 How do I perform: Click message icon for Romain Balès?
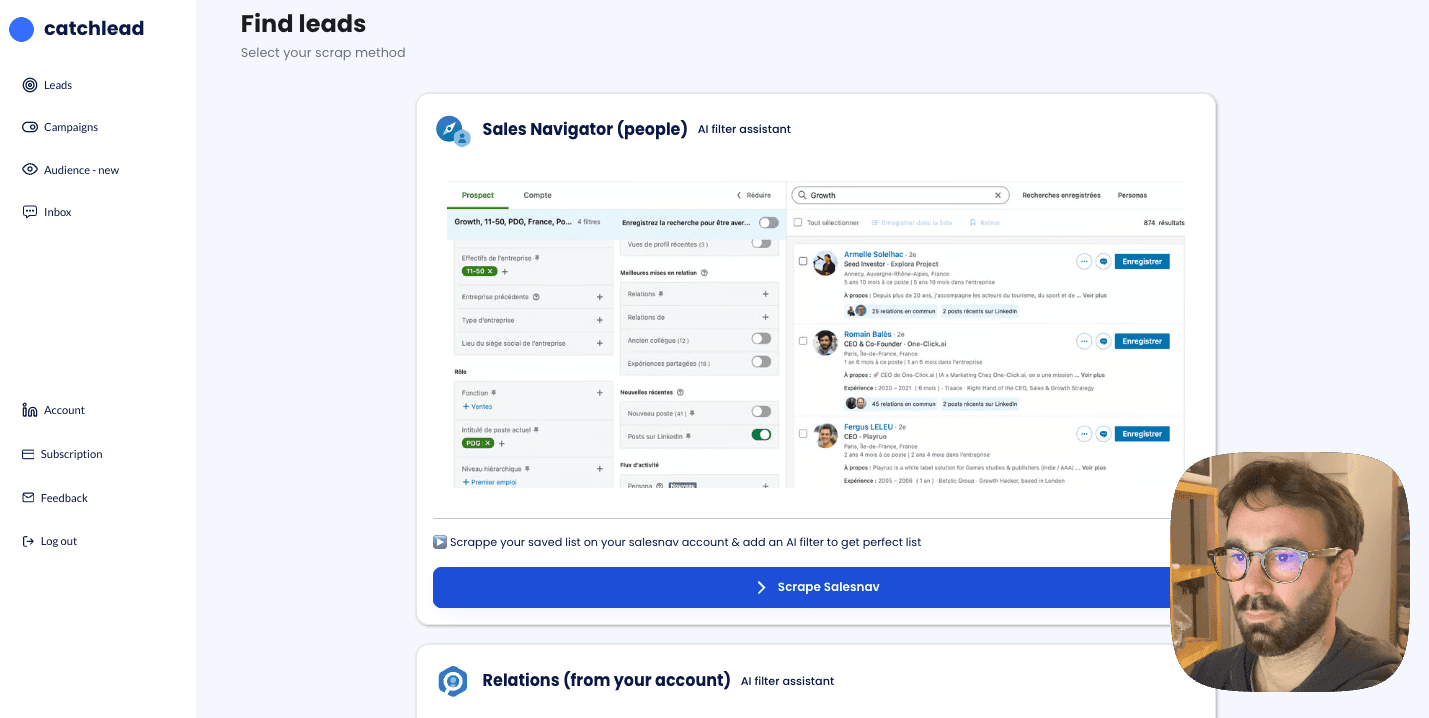click(x=1104, y=341)
